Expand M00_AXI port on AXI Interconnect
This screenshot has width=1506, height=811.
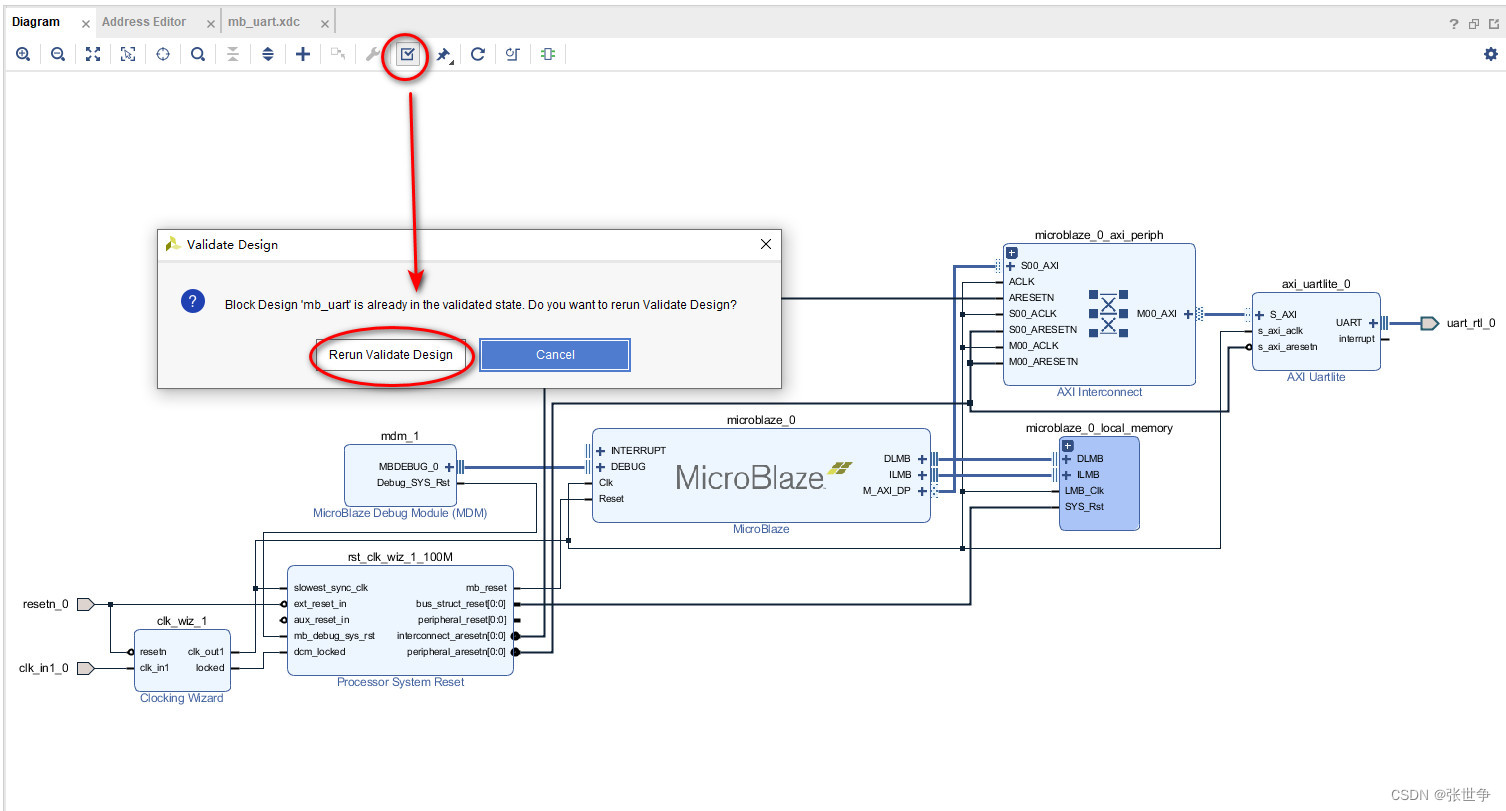coord(1188,314)
